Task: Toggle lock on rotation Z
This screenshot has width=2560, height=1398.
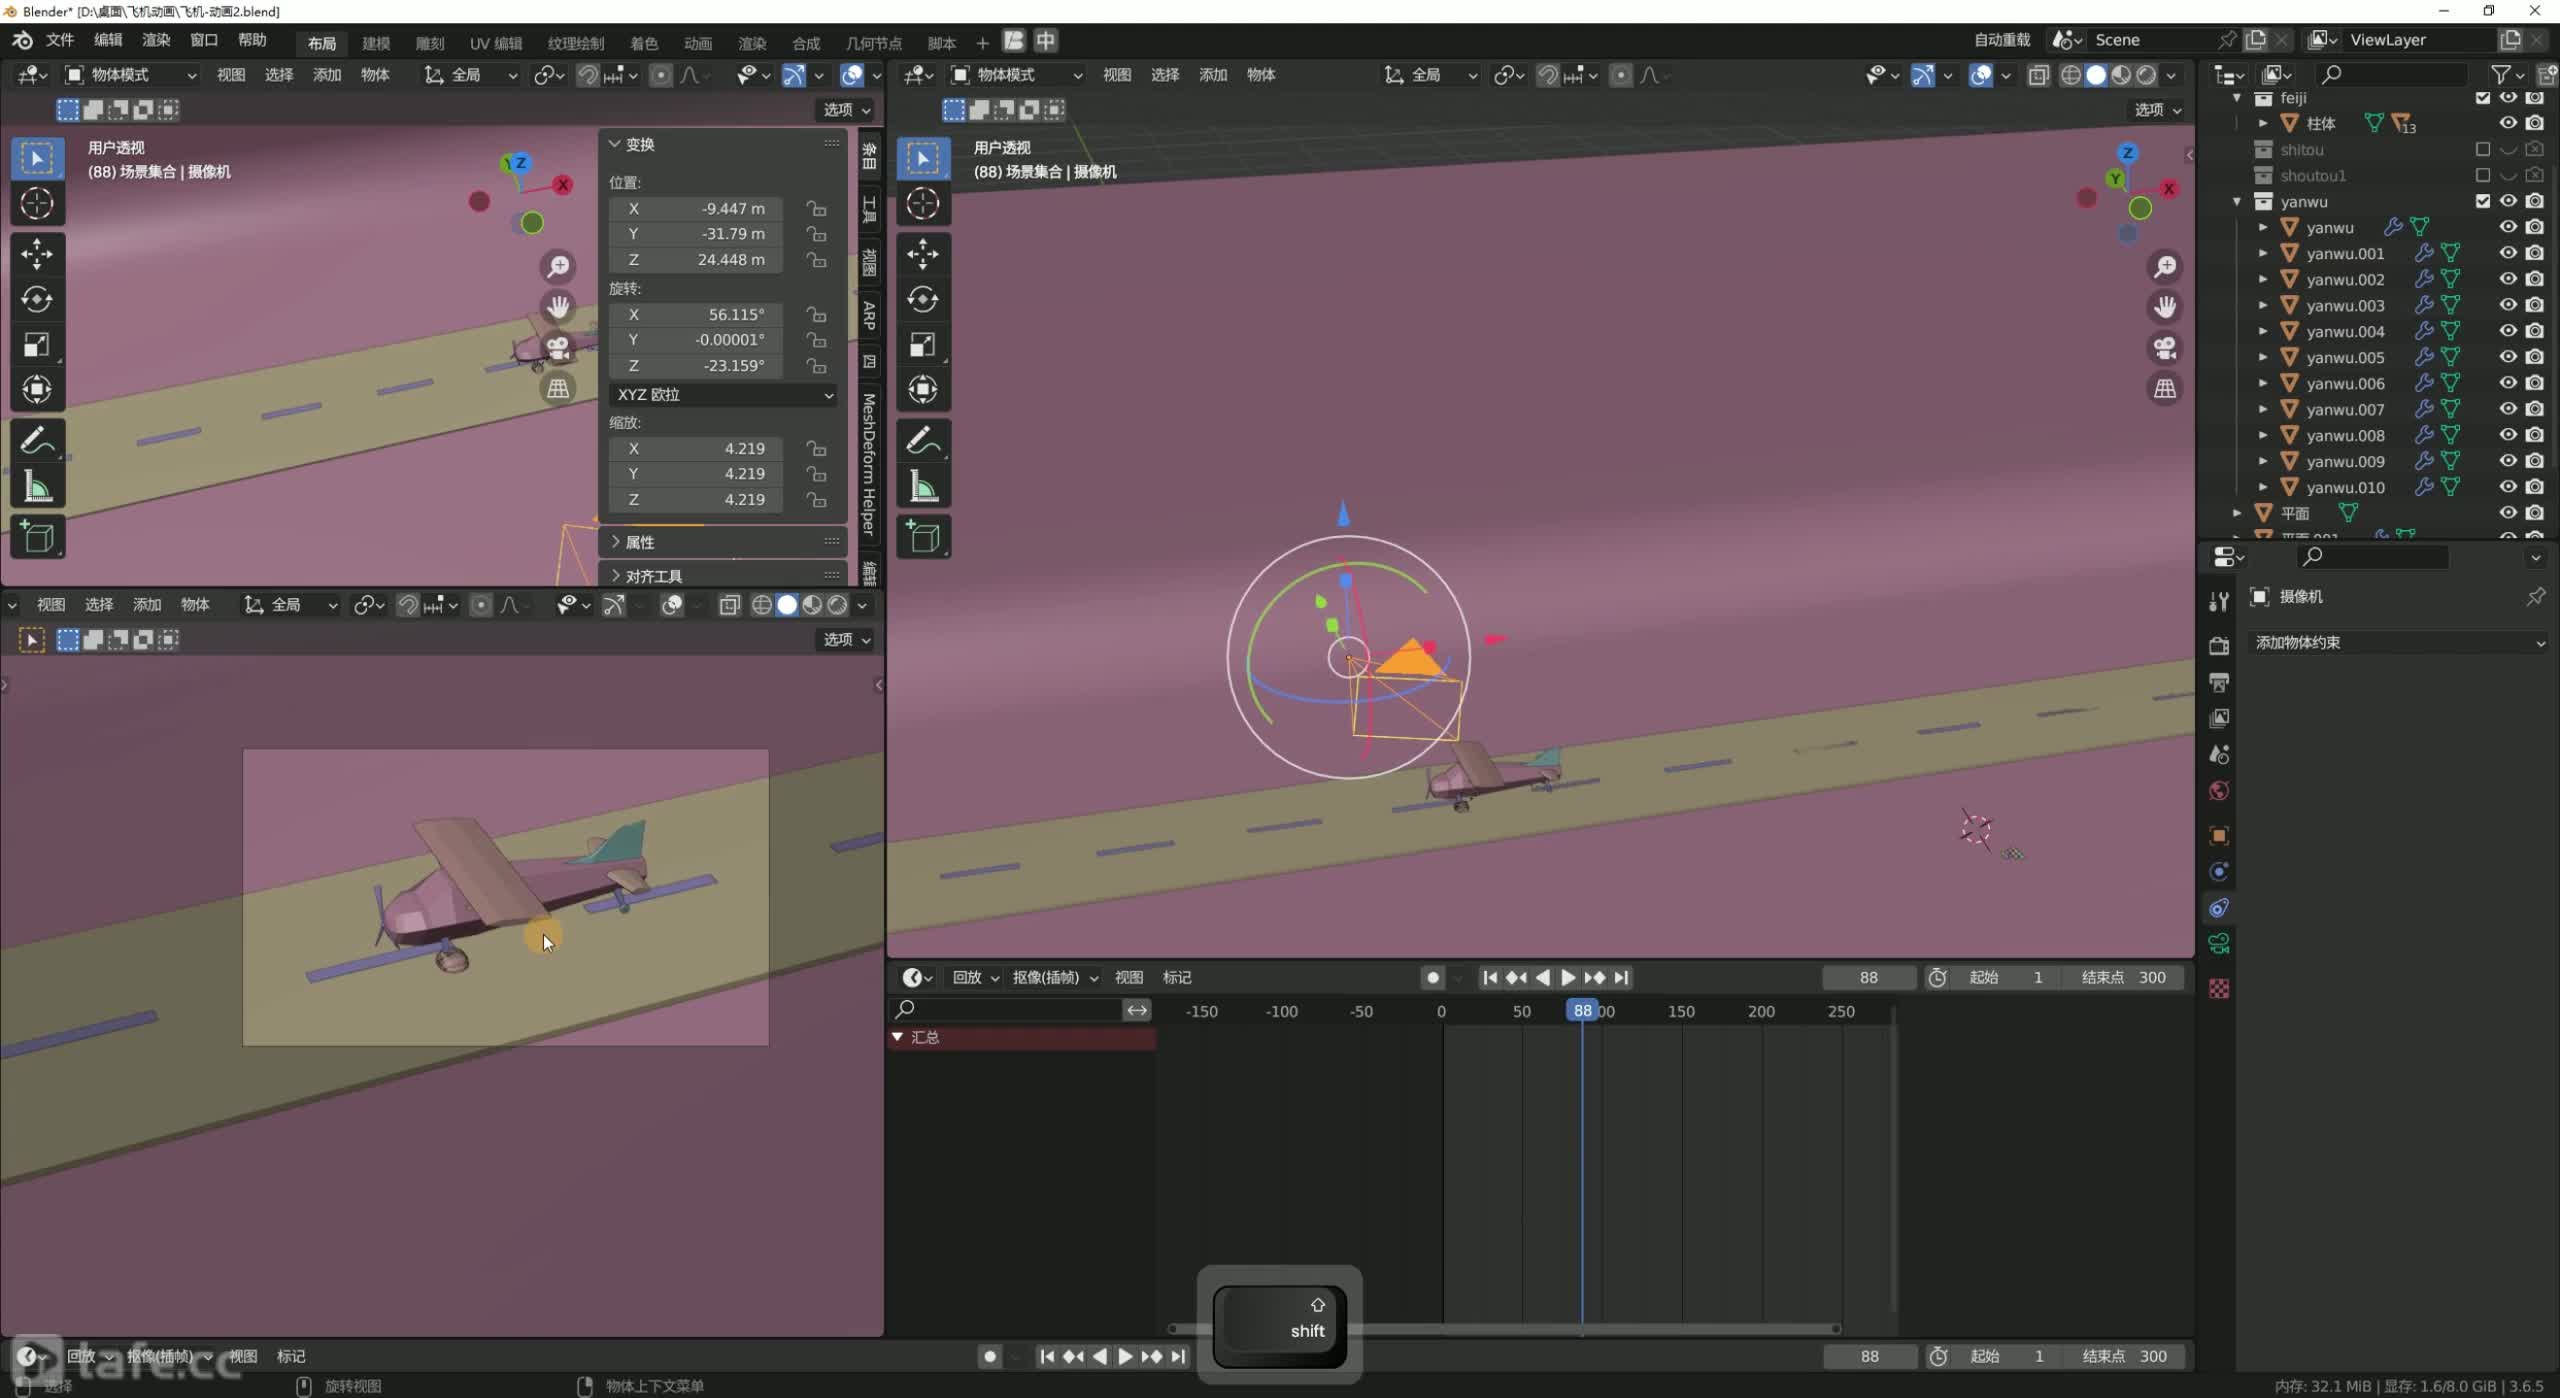Action: pos(817,366)
